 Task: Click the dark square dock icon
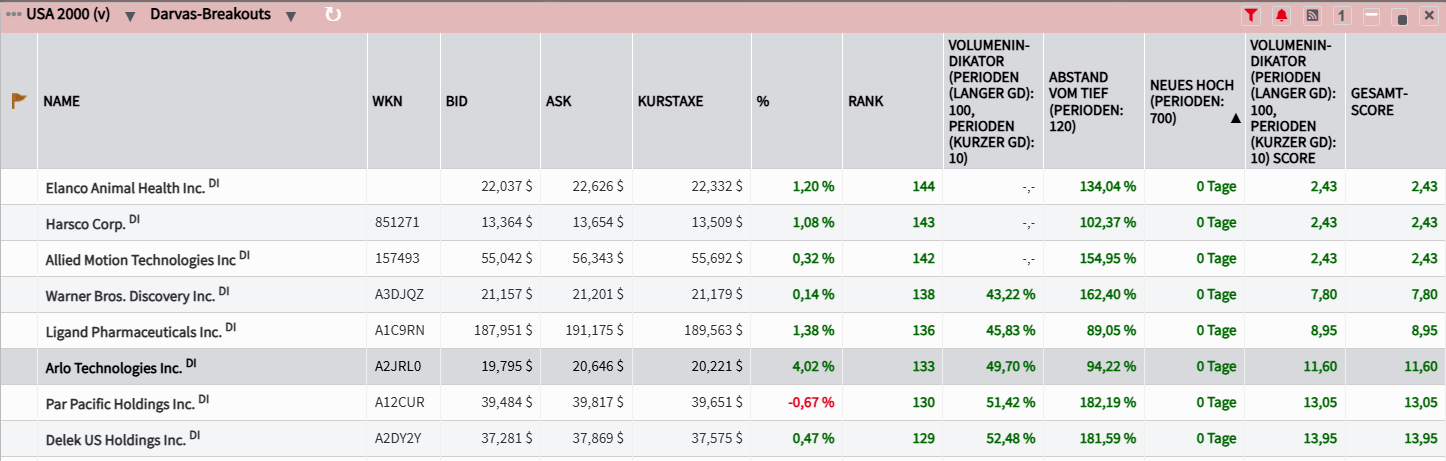1401,18
